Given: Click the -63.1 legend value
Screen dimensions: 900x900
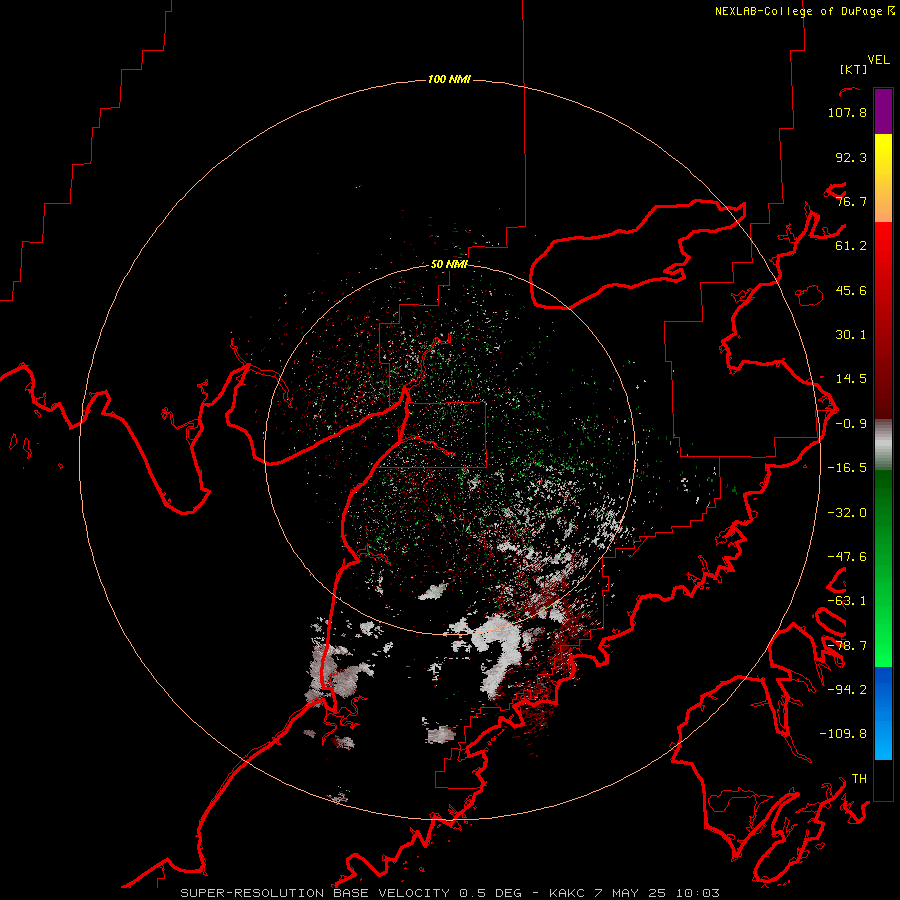Looking at the screenshot, I should (847, 601).
